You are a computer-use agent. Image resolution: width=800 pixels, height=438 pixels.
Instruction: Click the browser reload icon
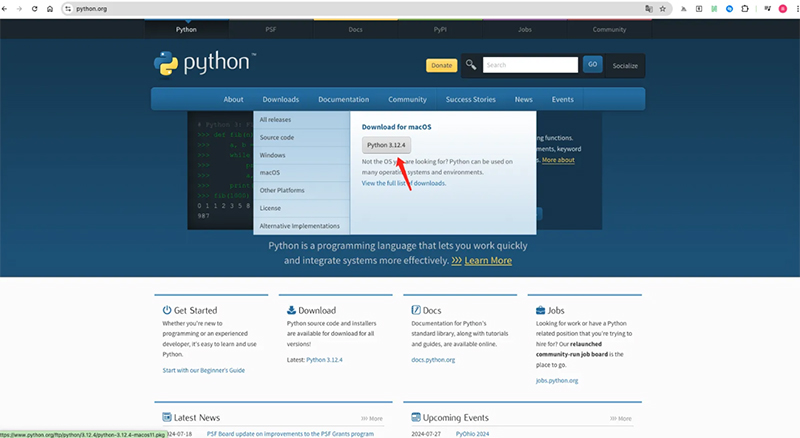pyautogui.click(x=35, y=8)
